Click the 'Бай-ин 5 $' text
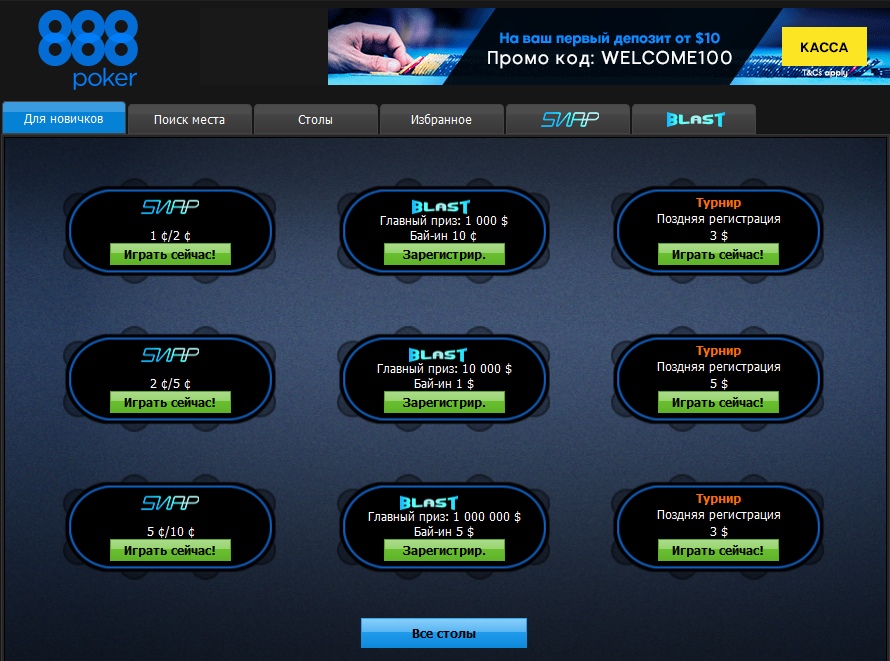This screenshot has width=890, height=661. [x=443, y=532]
